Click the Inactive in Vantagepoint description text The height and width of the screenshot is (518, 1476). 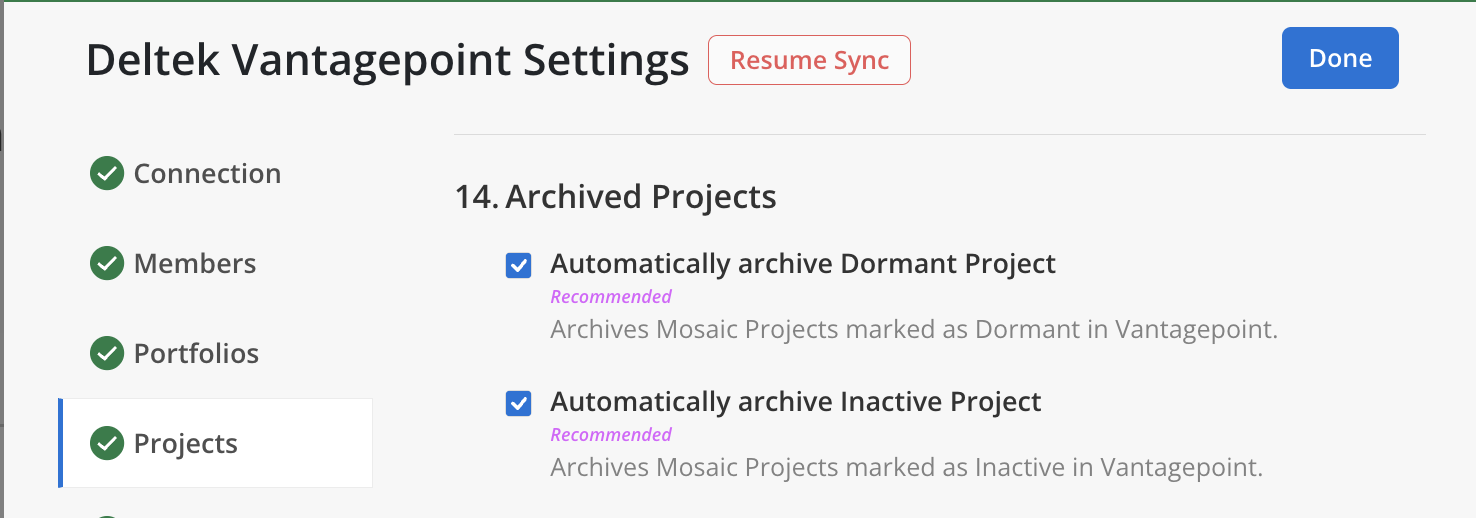coord(907,468)
